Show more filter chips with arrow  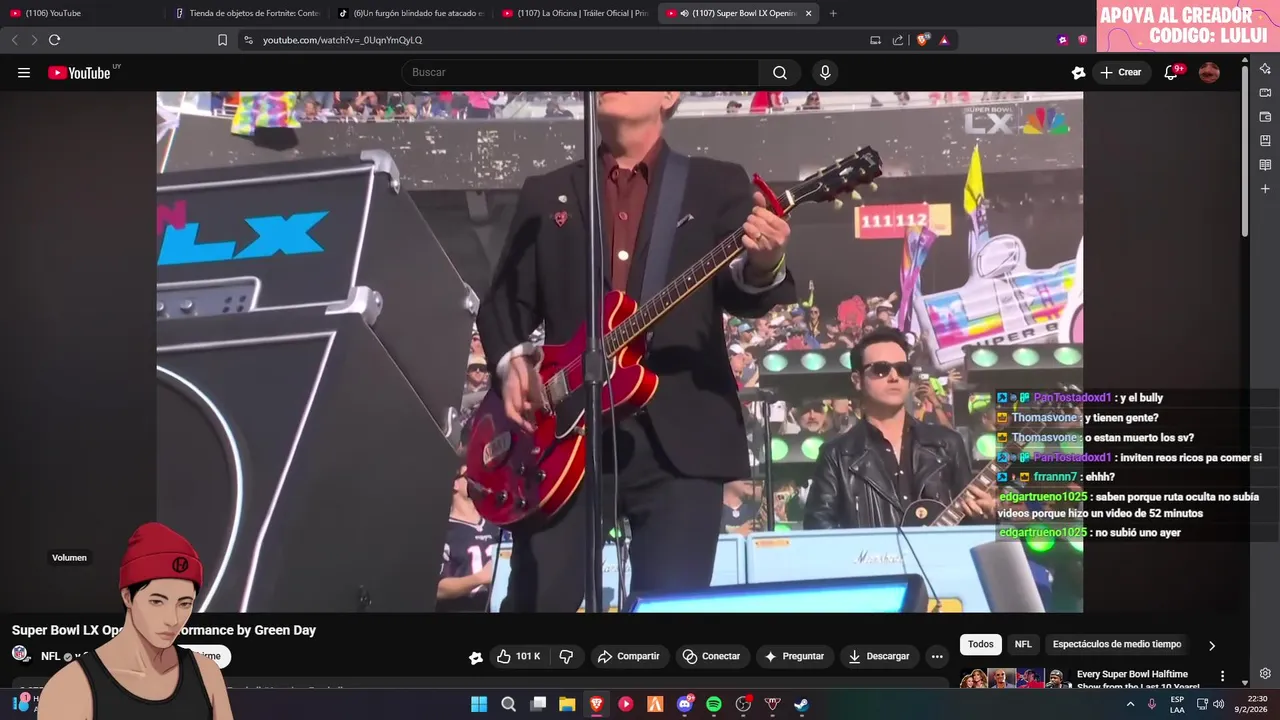tap(1212, 645)
